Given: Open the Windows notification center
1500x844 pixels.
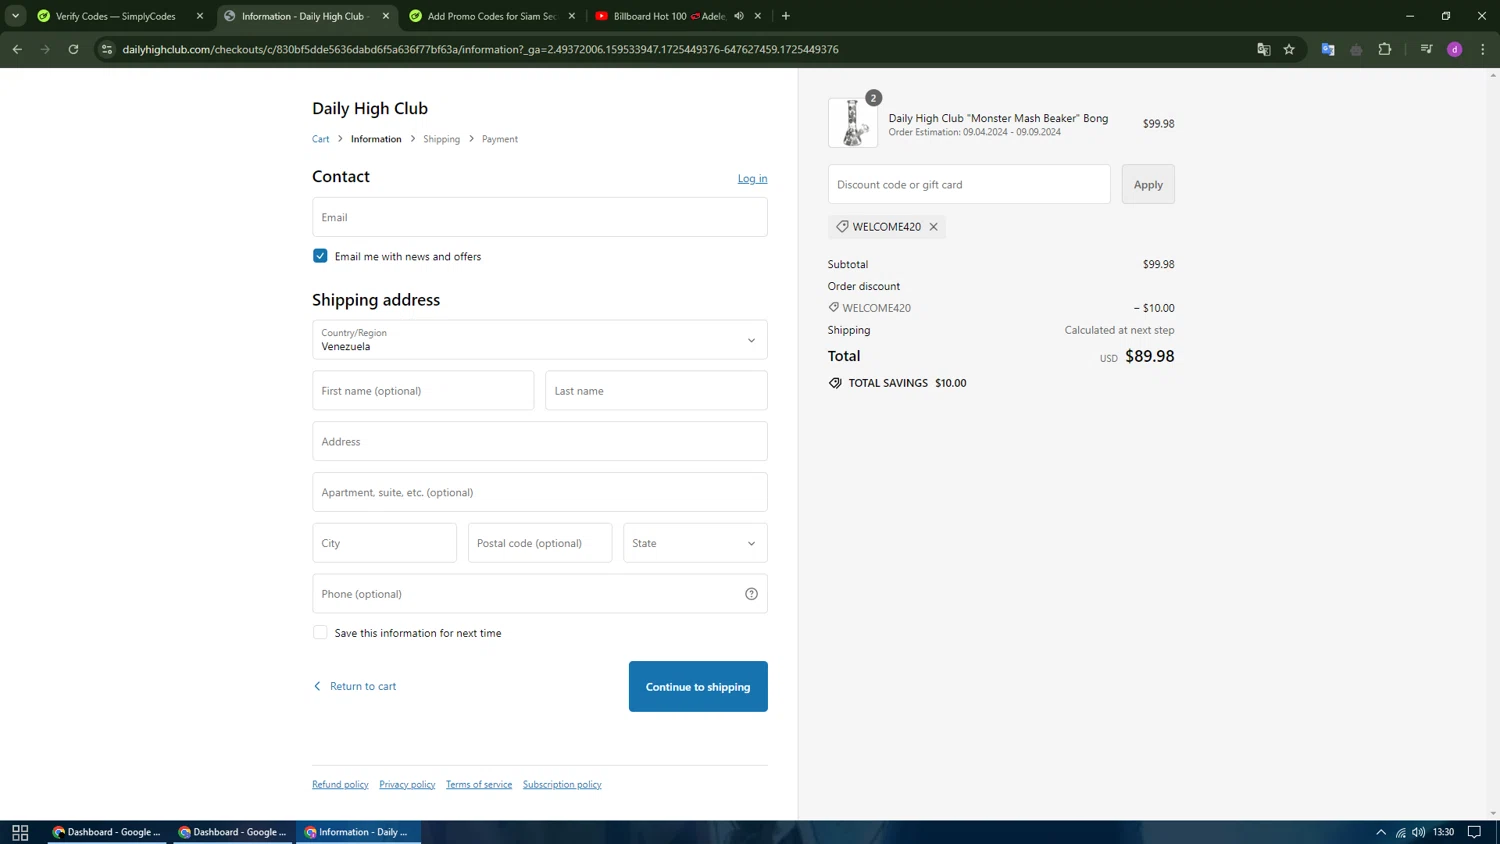Looking at the screenshot, I should [x=1474, y=832].
